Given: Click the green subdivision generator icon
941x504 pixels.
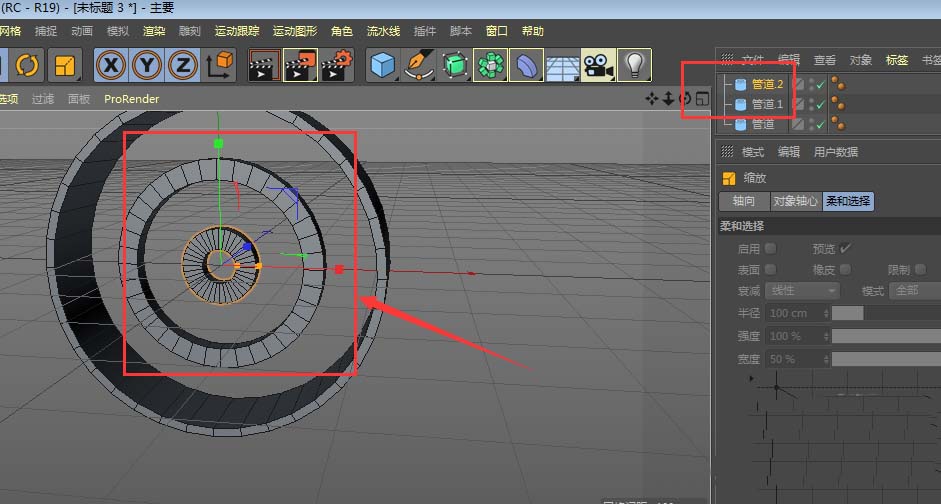Looking at the screenshot, I should [455, 65].
